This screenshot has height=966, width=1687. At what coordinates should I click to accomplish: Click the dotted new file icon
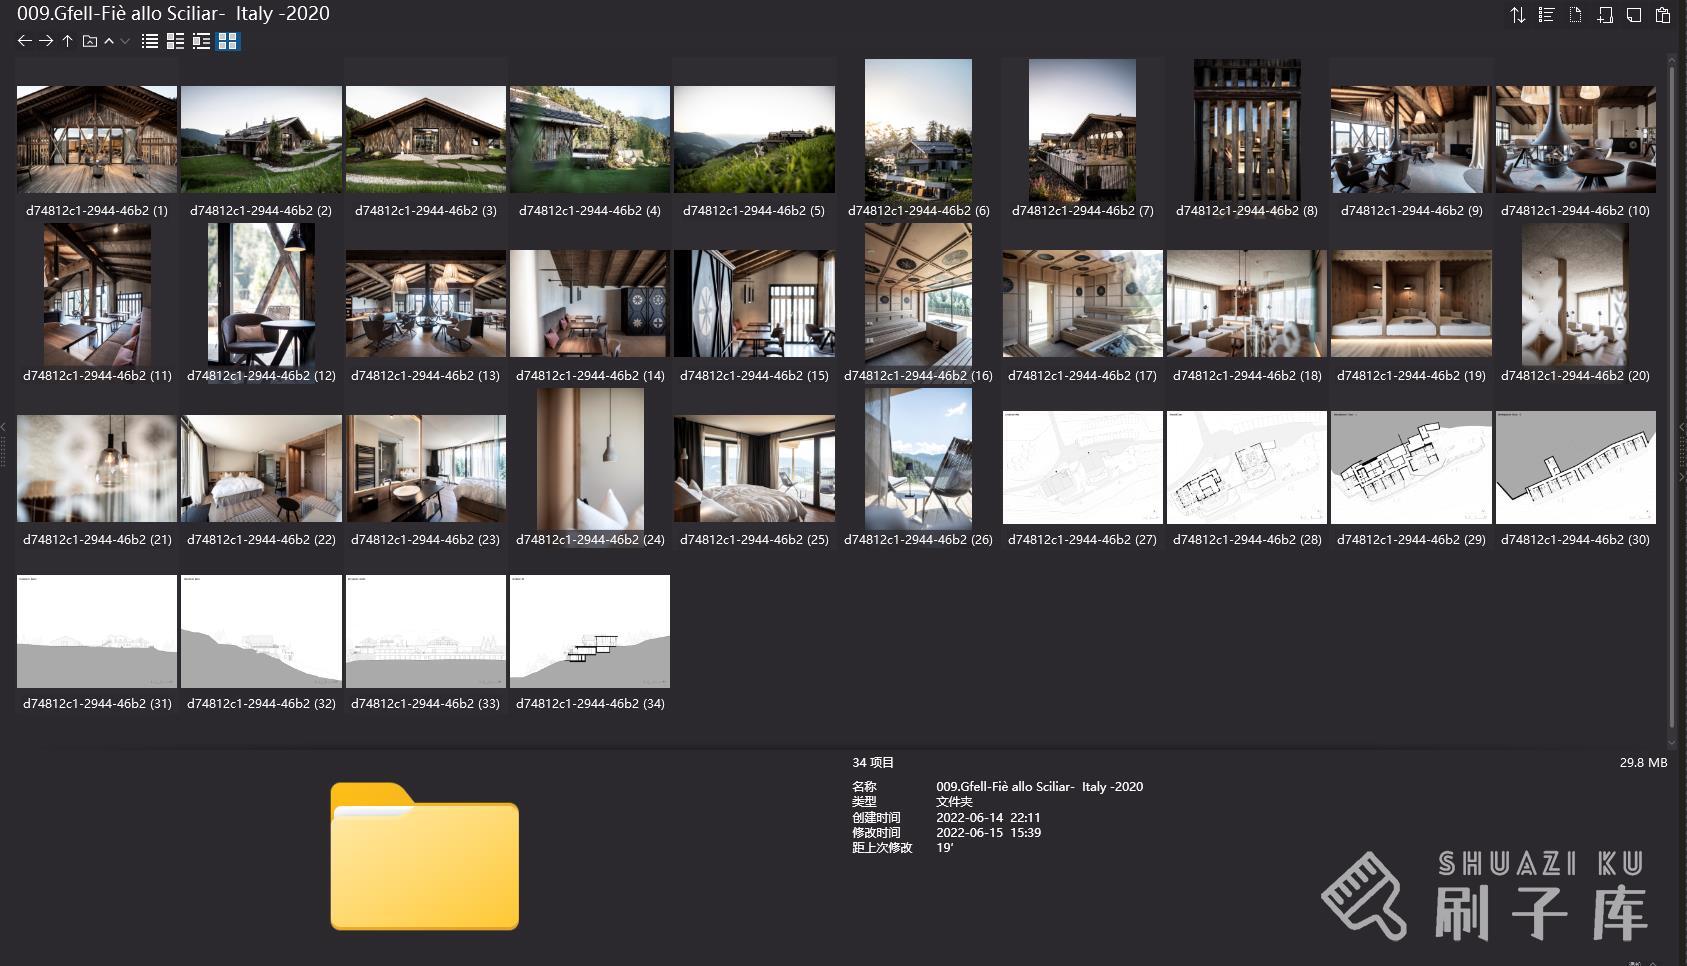(x=1575, y=15)
